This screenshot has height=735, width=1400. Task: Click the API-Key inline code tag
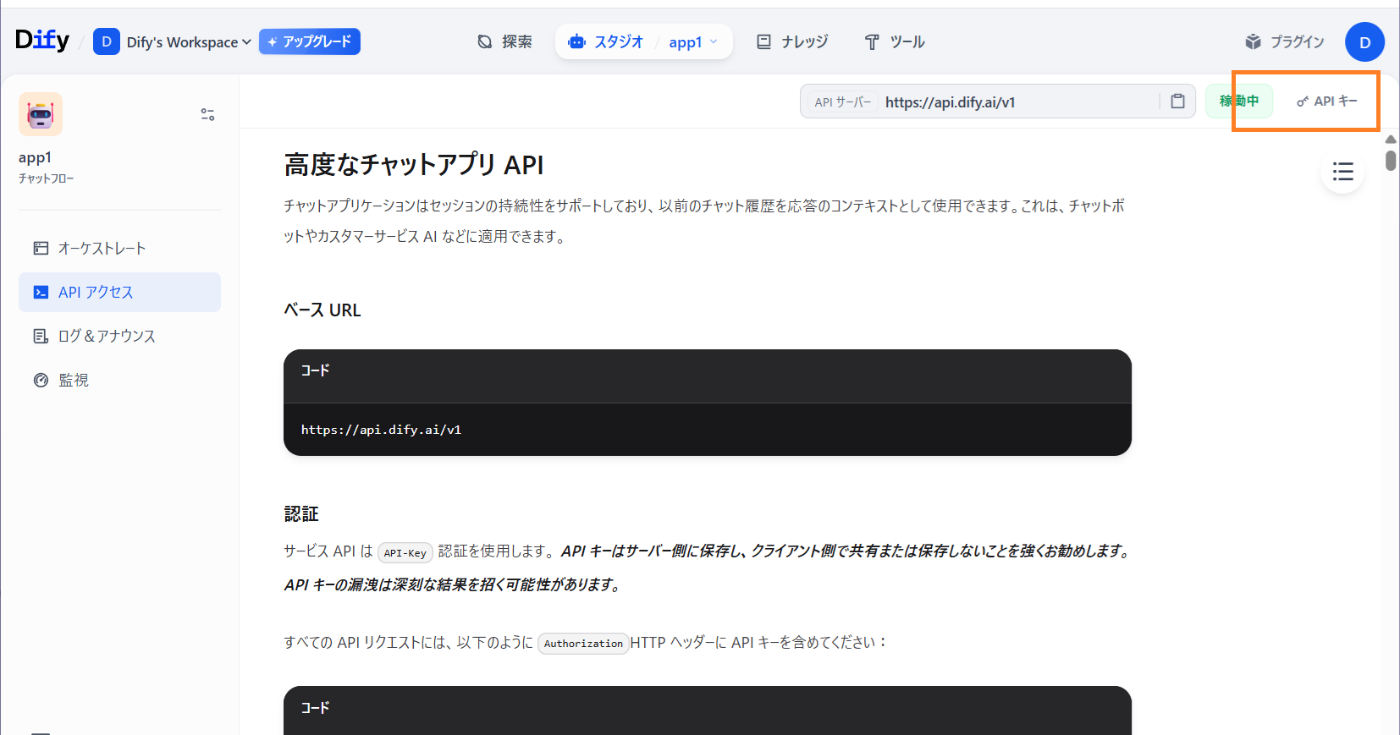405,552
